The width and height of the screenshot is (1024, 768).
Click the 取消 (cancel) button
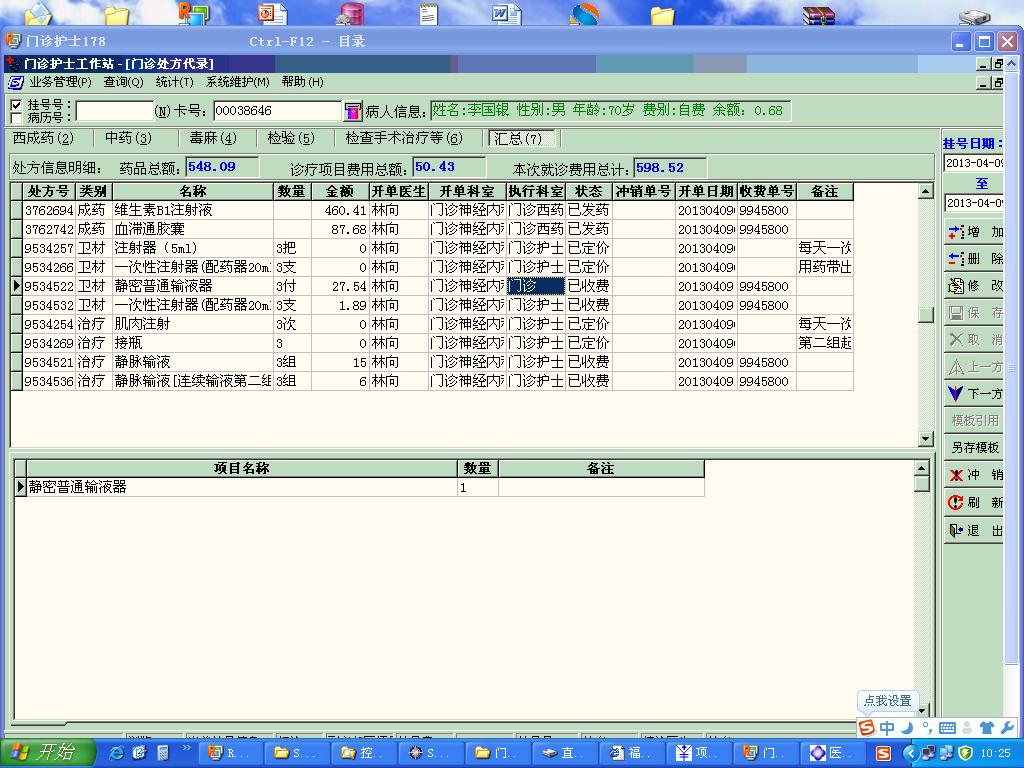point(974,340)
